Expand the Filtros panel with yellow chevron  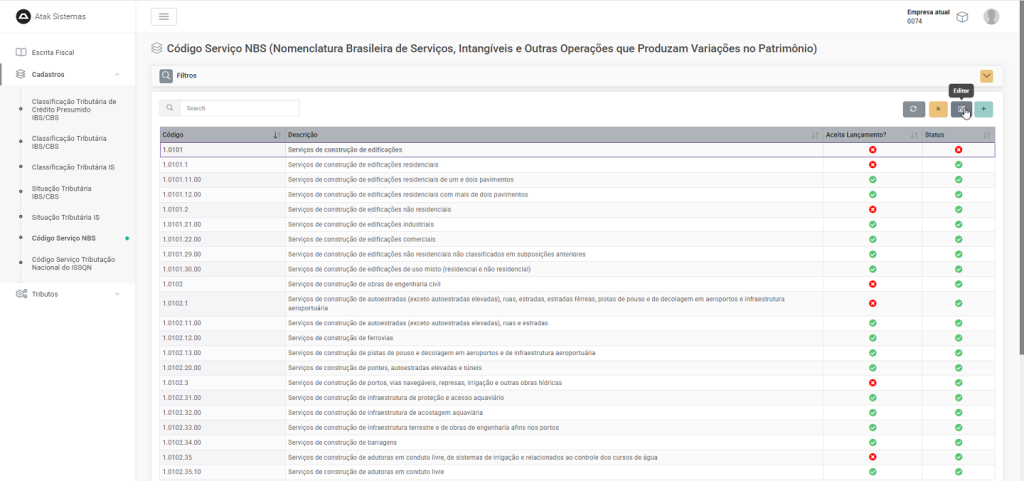point(986,75)
